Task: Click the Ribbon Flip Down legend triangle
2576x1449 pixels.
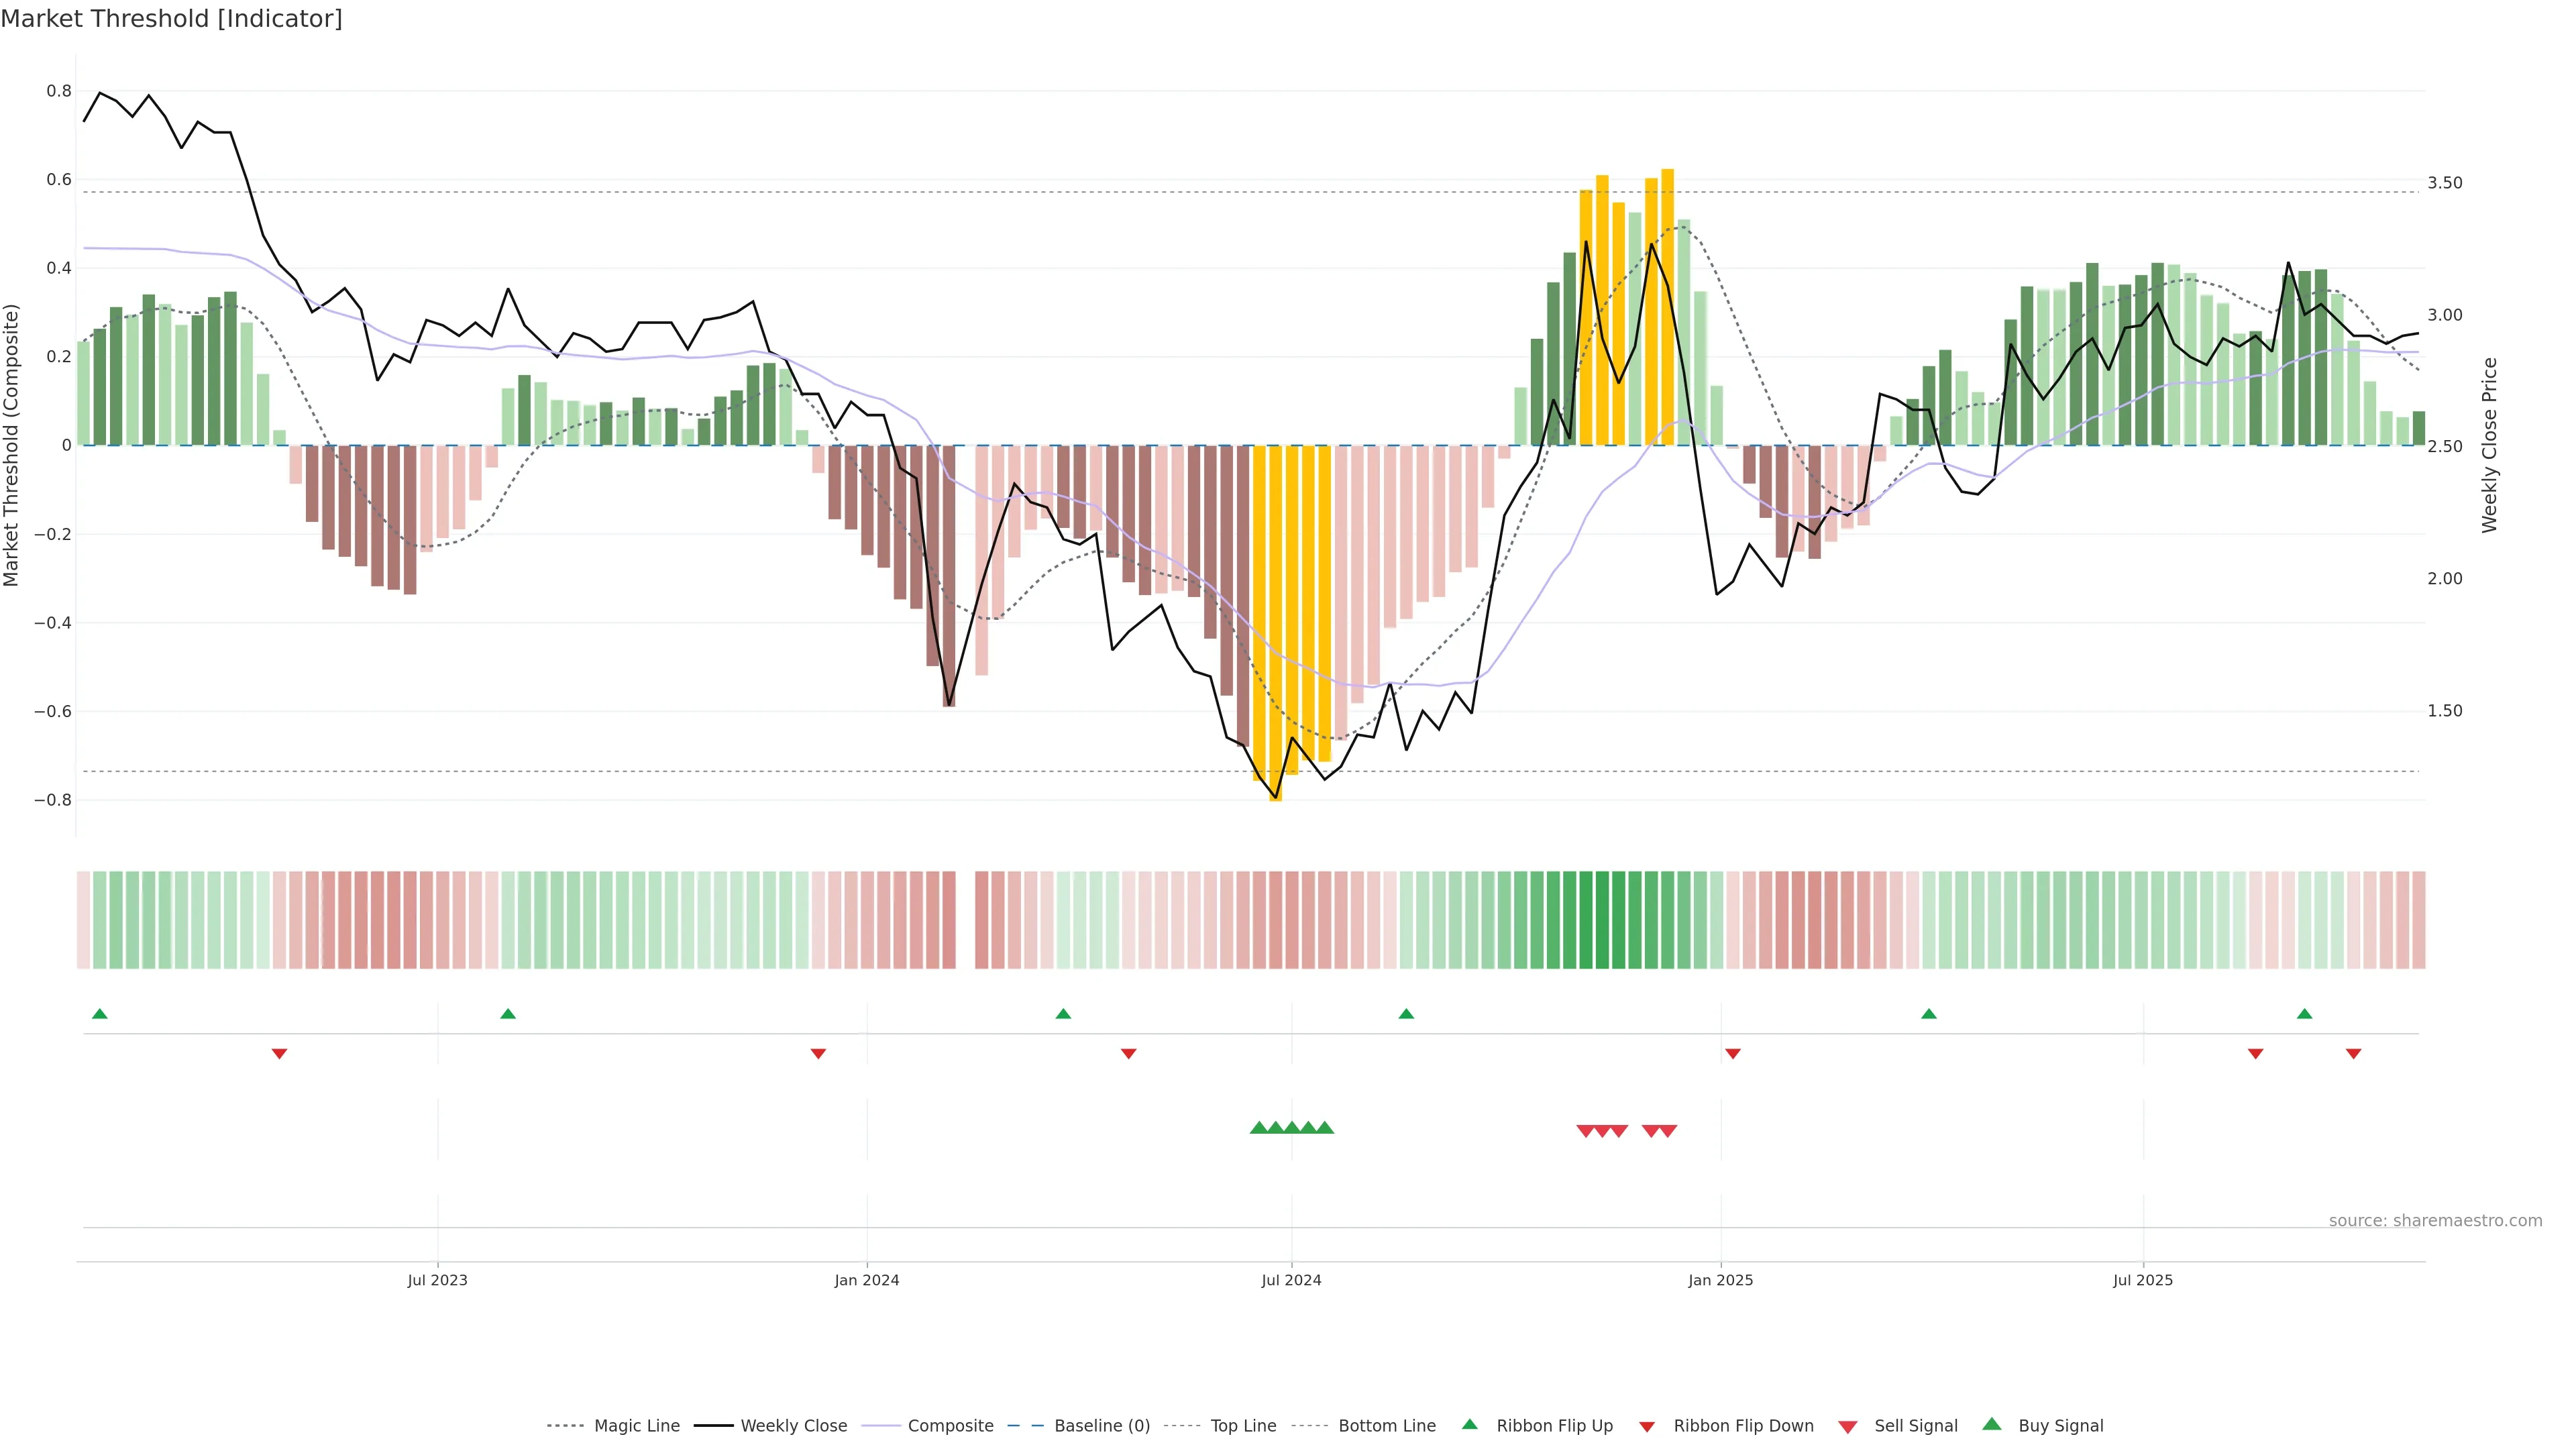Action: pyautogui.click(x=1647, y=1427)
